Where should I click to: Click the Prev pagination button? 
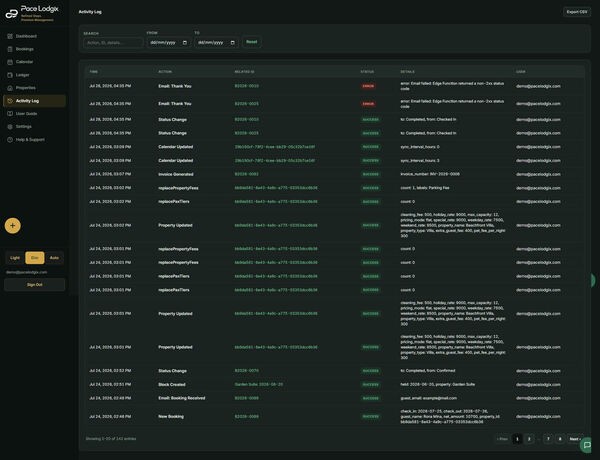tap(502, 439)
